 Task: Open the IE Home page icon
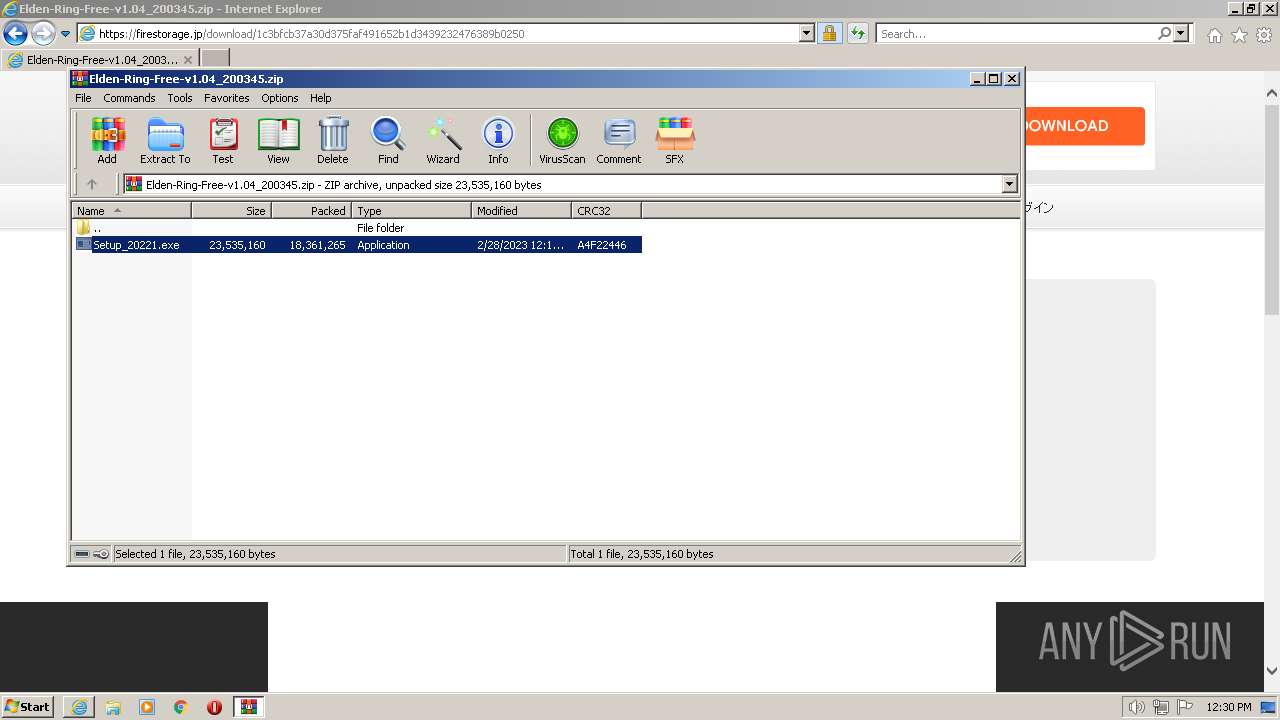pos(1214,35)
